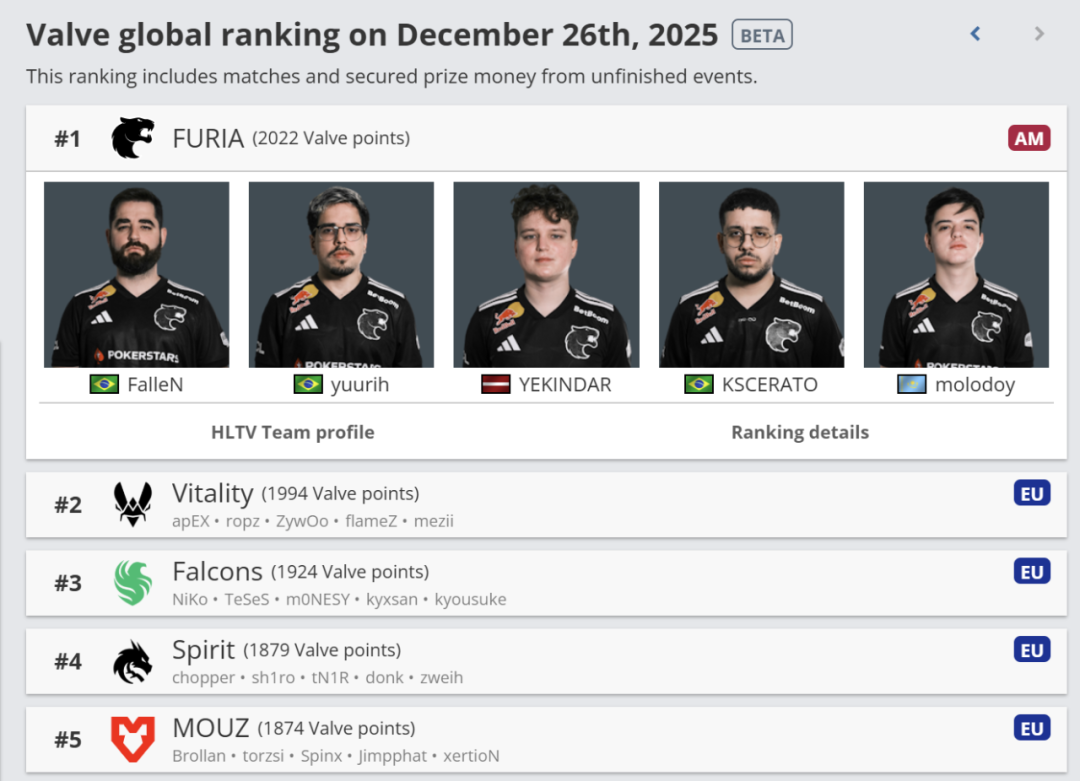This screenshot has width=1080, height=781.
Task: Click the green Falcons logo
Action: 132,582
